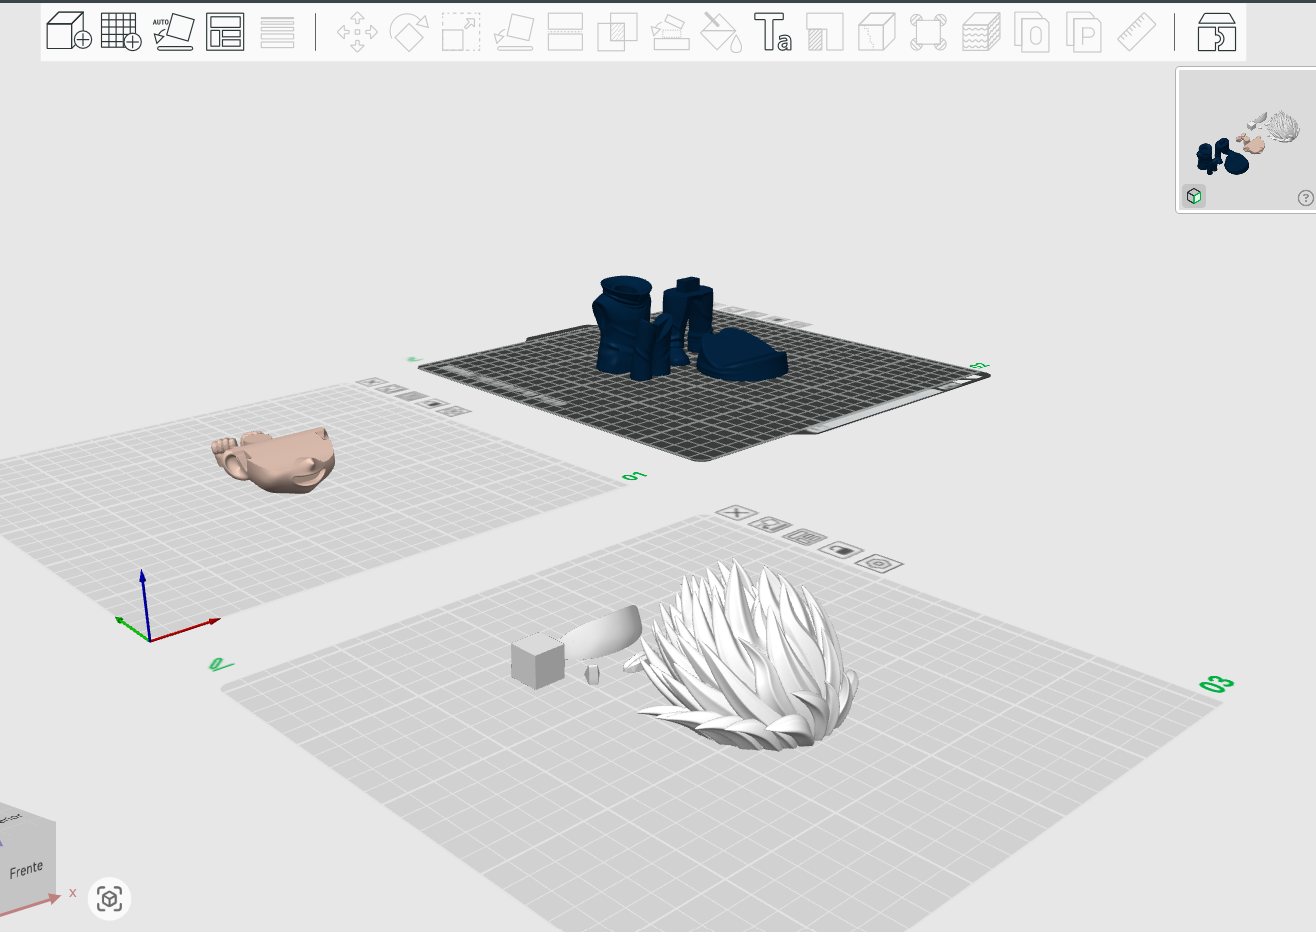The width and height of the screenshot is (1316, 932).
Task: Activate the Cut tool
Action: (565, 32)
